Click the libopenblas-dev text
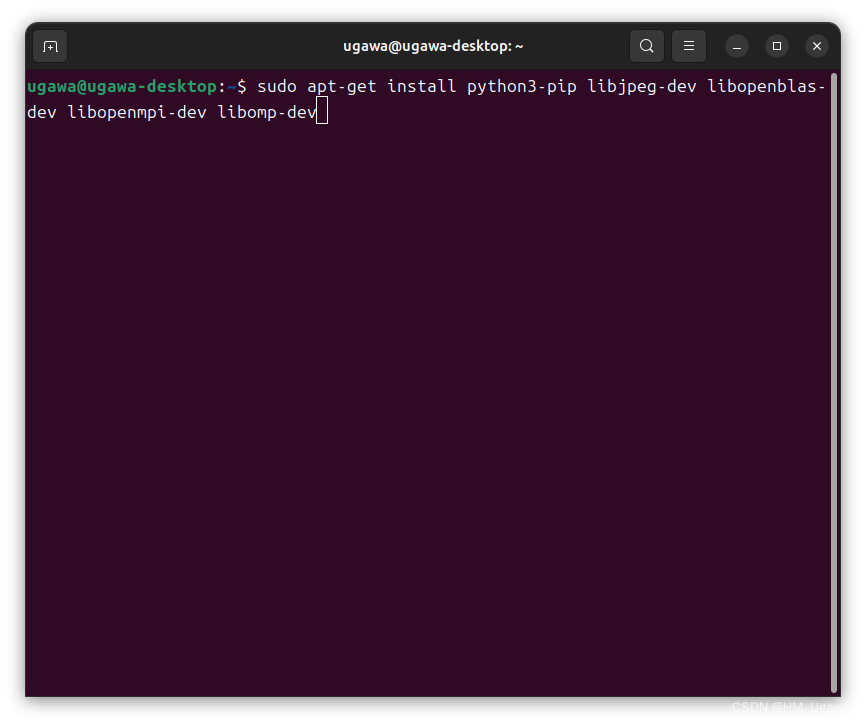This screenshot has height=725, width=866. (766, 87)
